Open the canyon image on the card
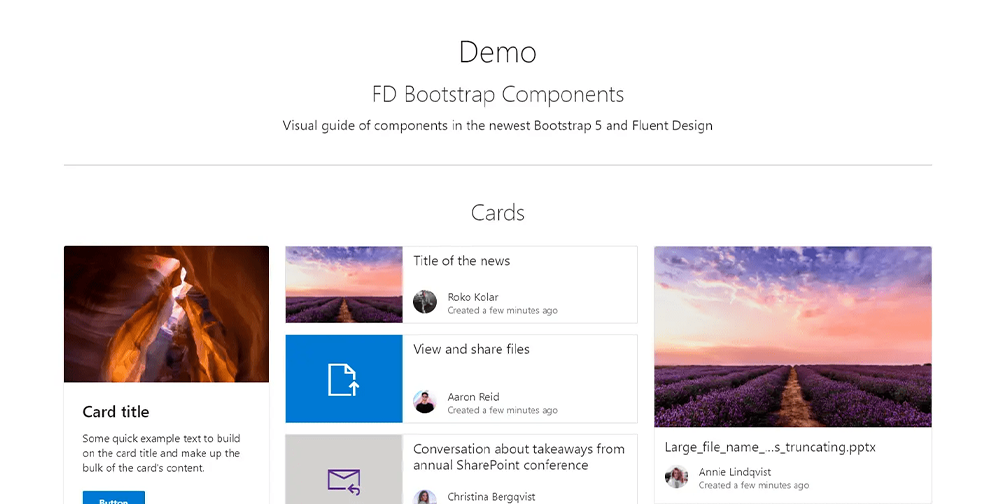The image size is (1000, 504). coord(166,314)
